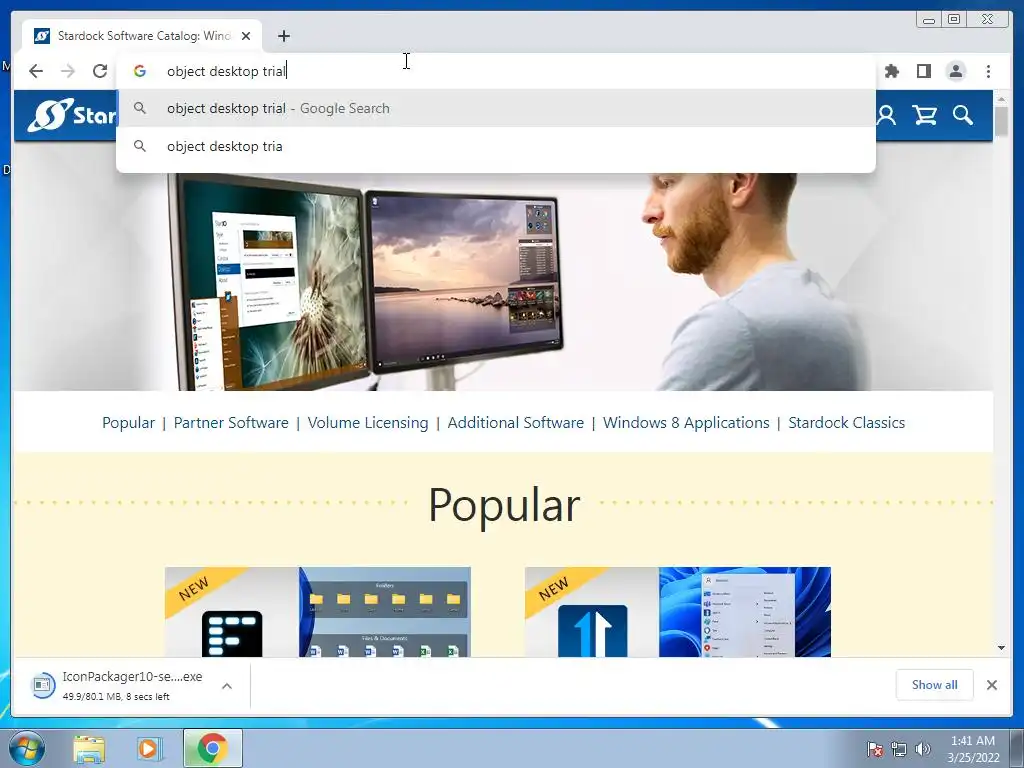The image size is (1024, 768).
Task: Select the Stardock Software Catalog tab
Action: tap(142, 36)
